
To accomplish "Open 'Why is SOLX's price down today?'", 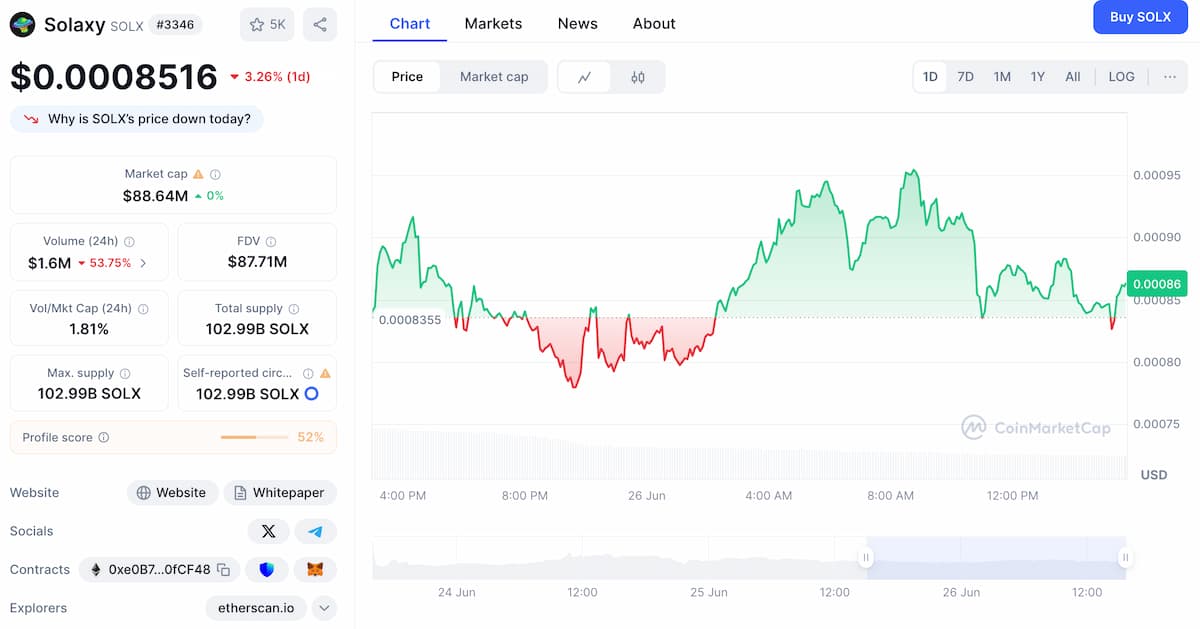I will pyautogui.click(x=137, y=119).
